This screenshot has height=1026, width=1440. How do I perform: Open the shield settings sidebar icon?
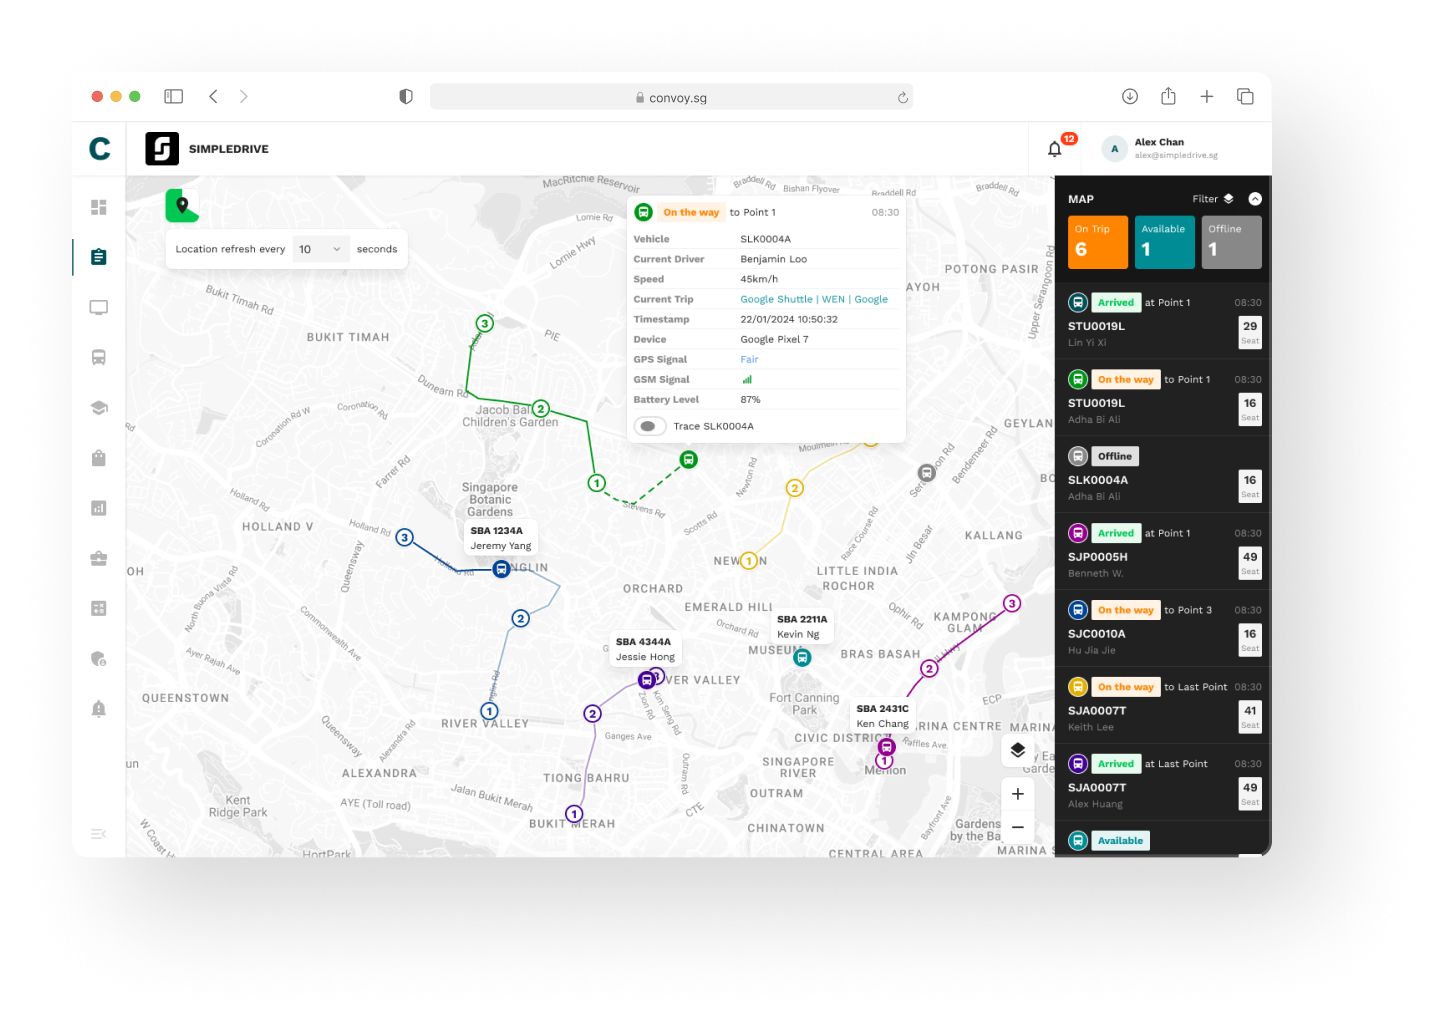[x=98, y=658]
